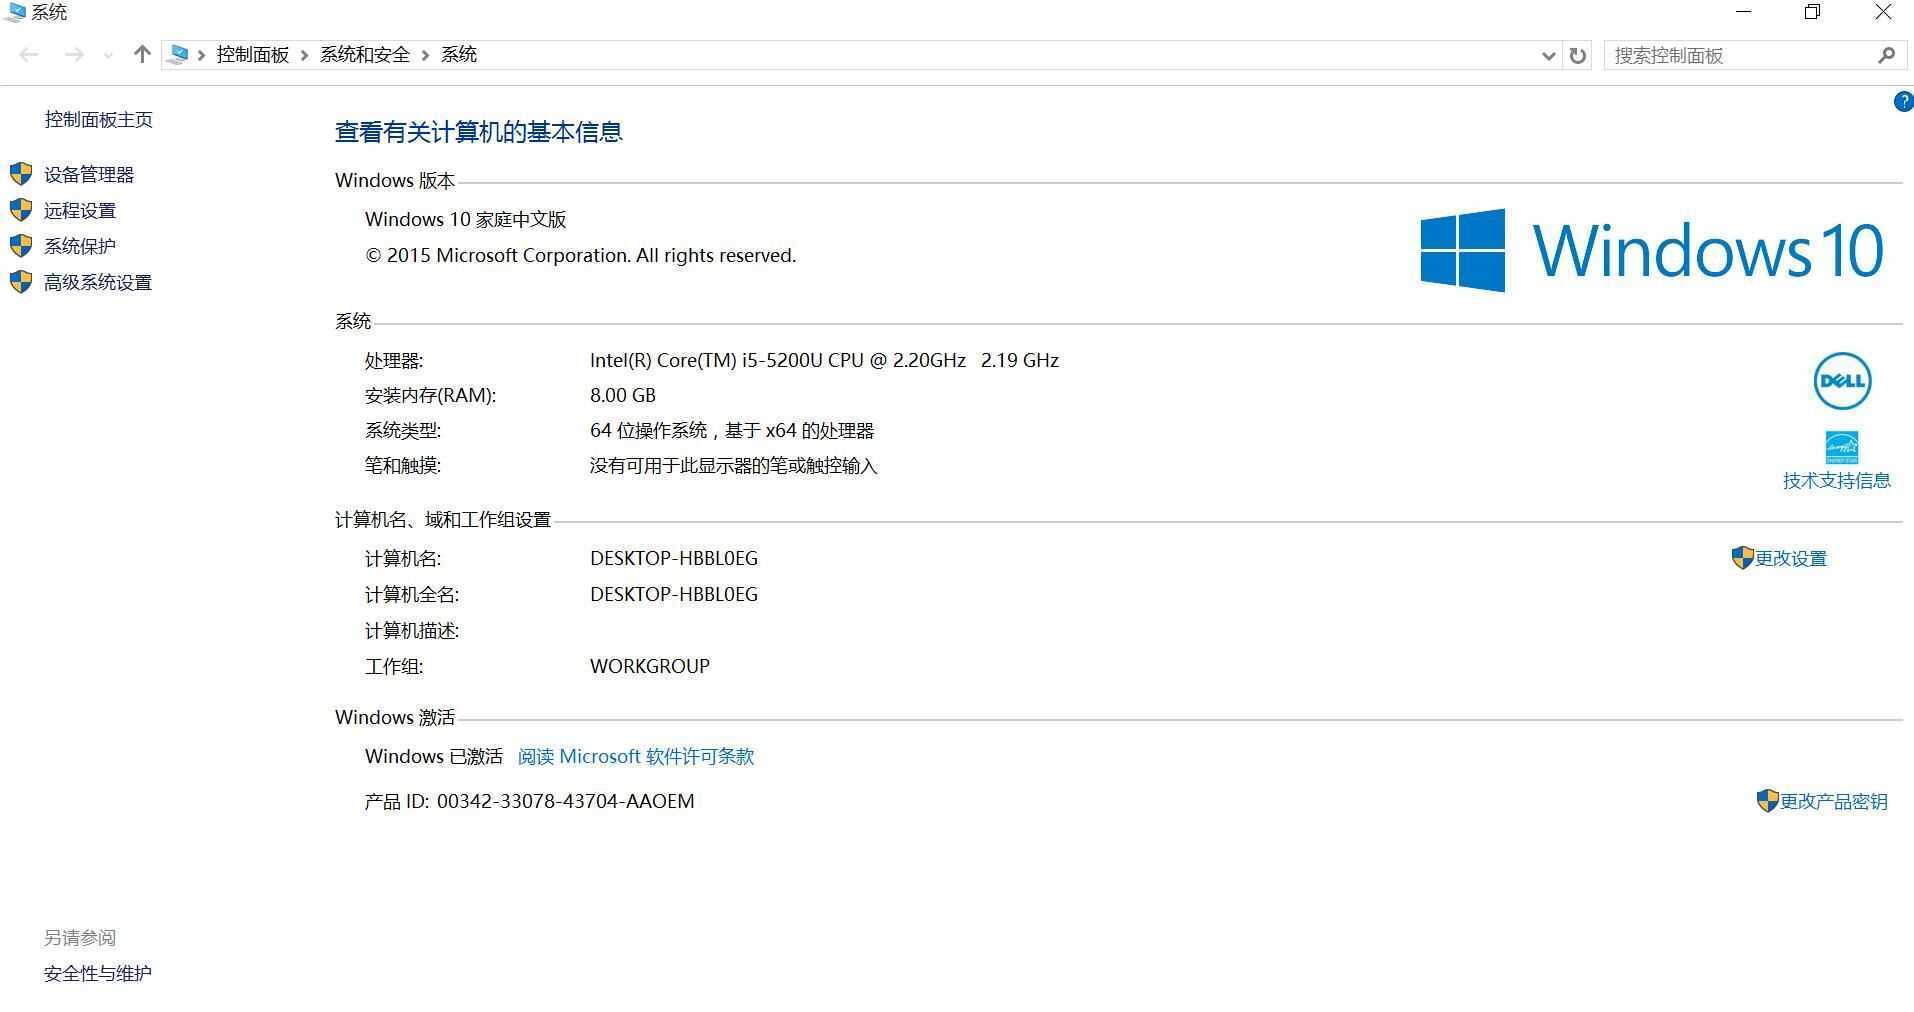The image size is (1914, 1012).
Task: Expand the chevron after 系统和安全
Action: click(426, 55)
